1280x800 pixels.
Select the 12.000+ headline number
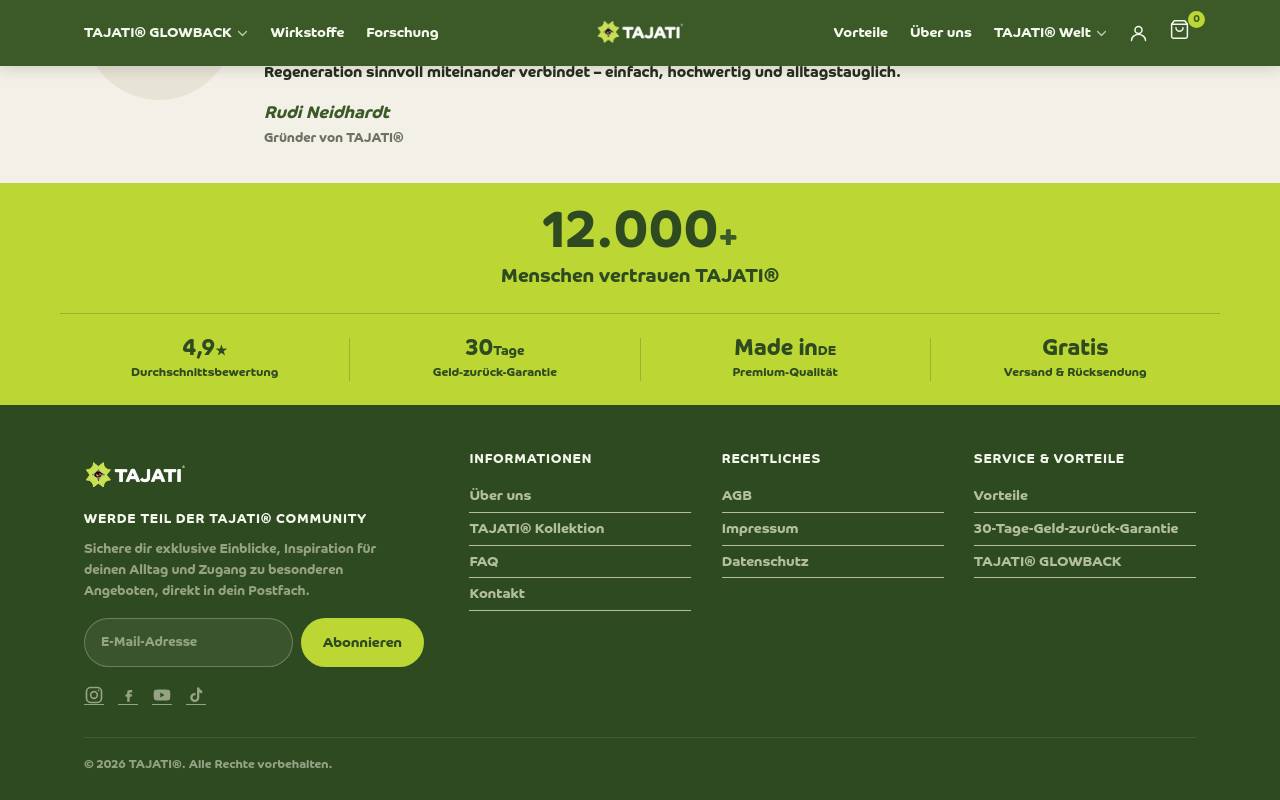pos(640,230)
